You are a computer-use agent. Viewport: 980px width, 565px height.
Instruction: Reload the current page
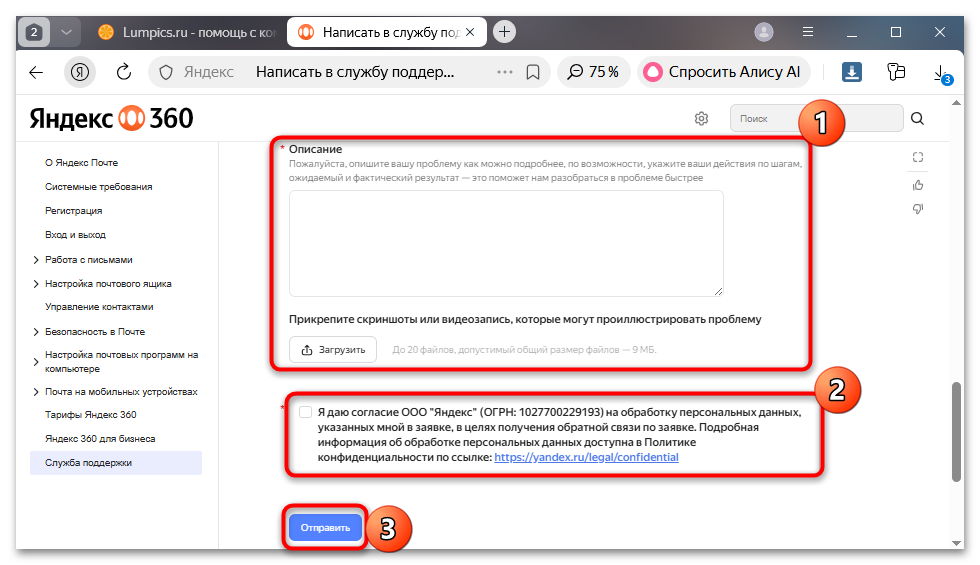pos(124,72)
